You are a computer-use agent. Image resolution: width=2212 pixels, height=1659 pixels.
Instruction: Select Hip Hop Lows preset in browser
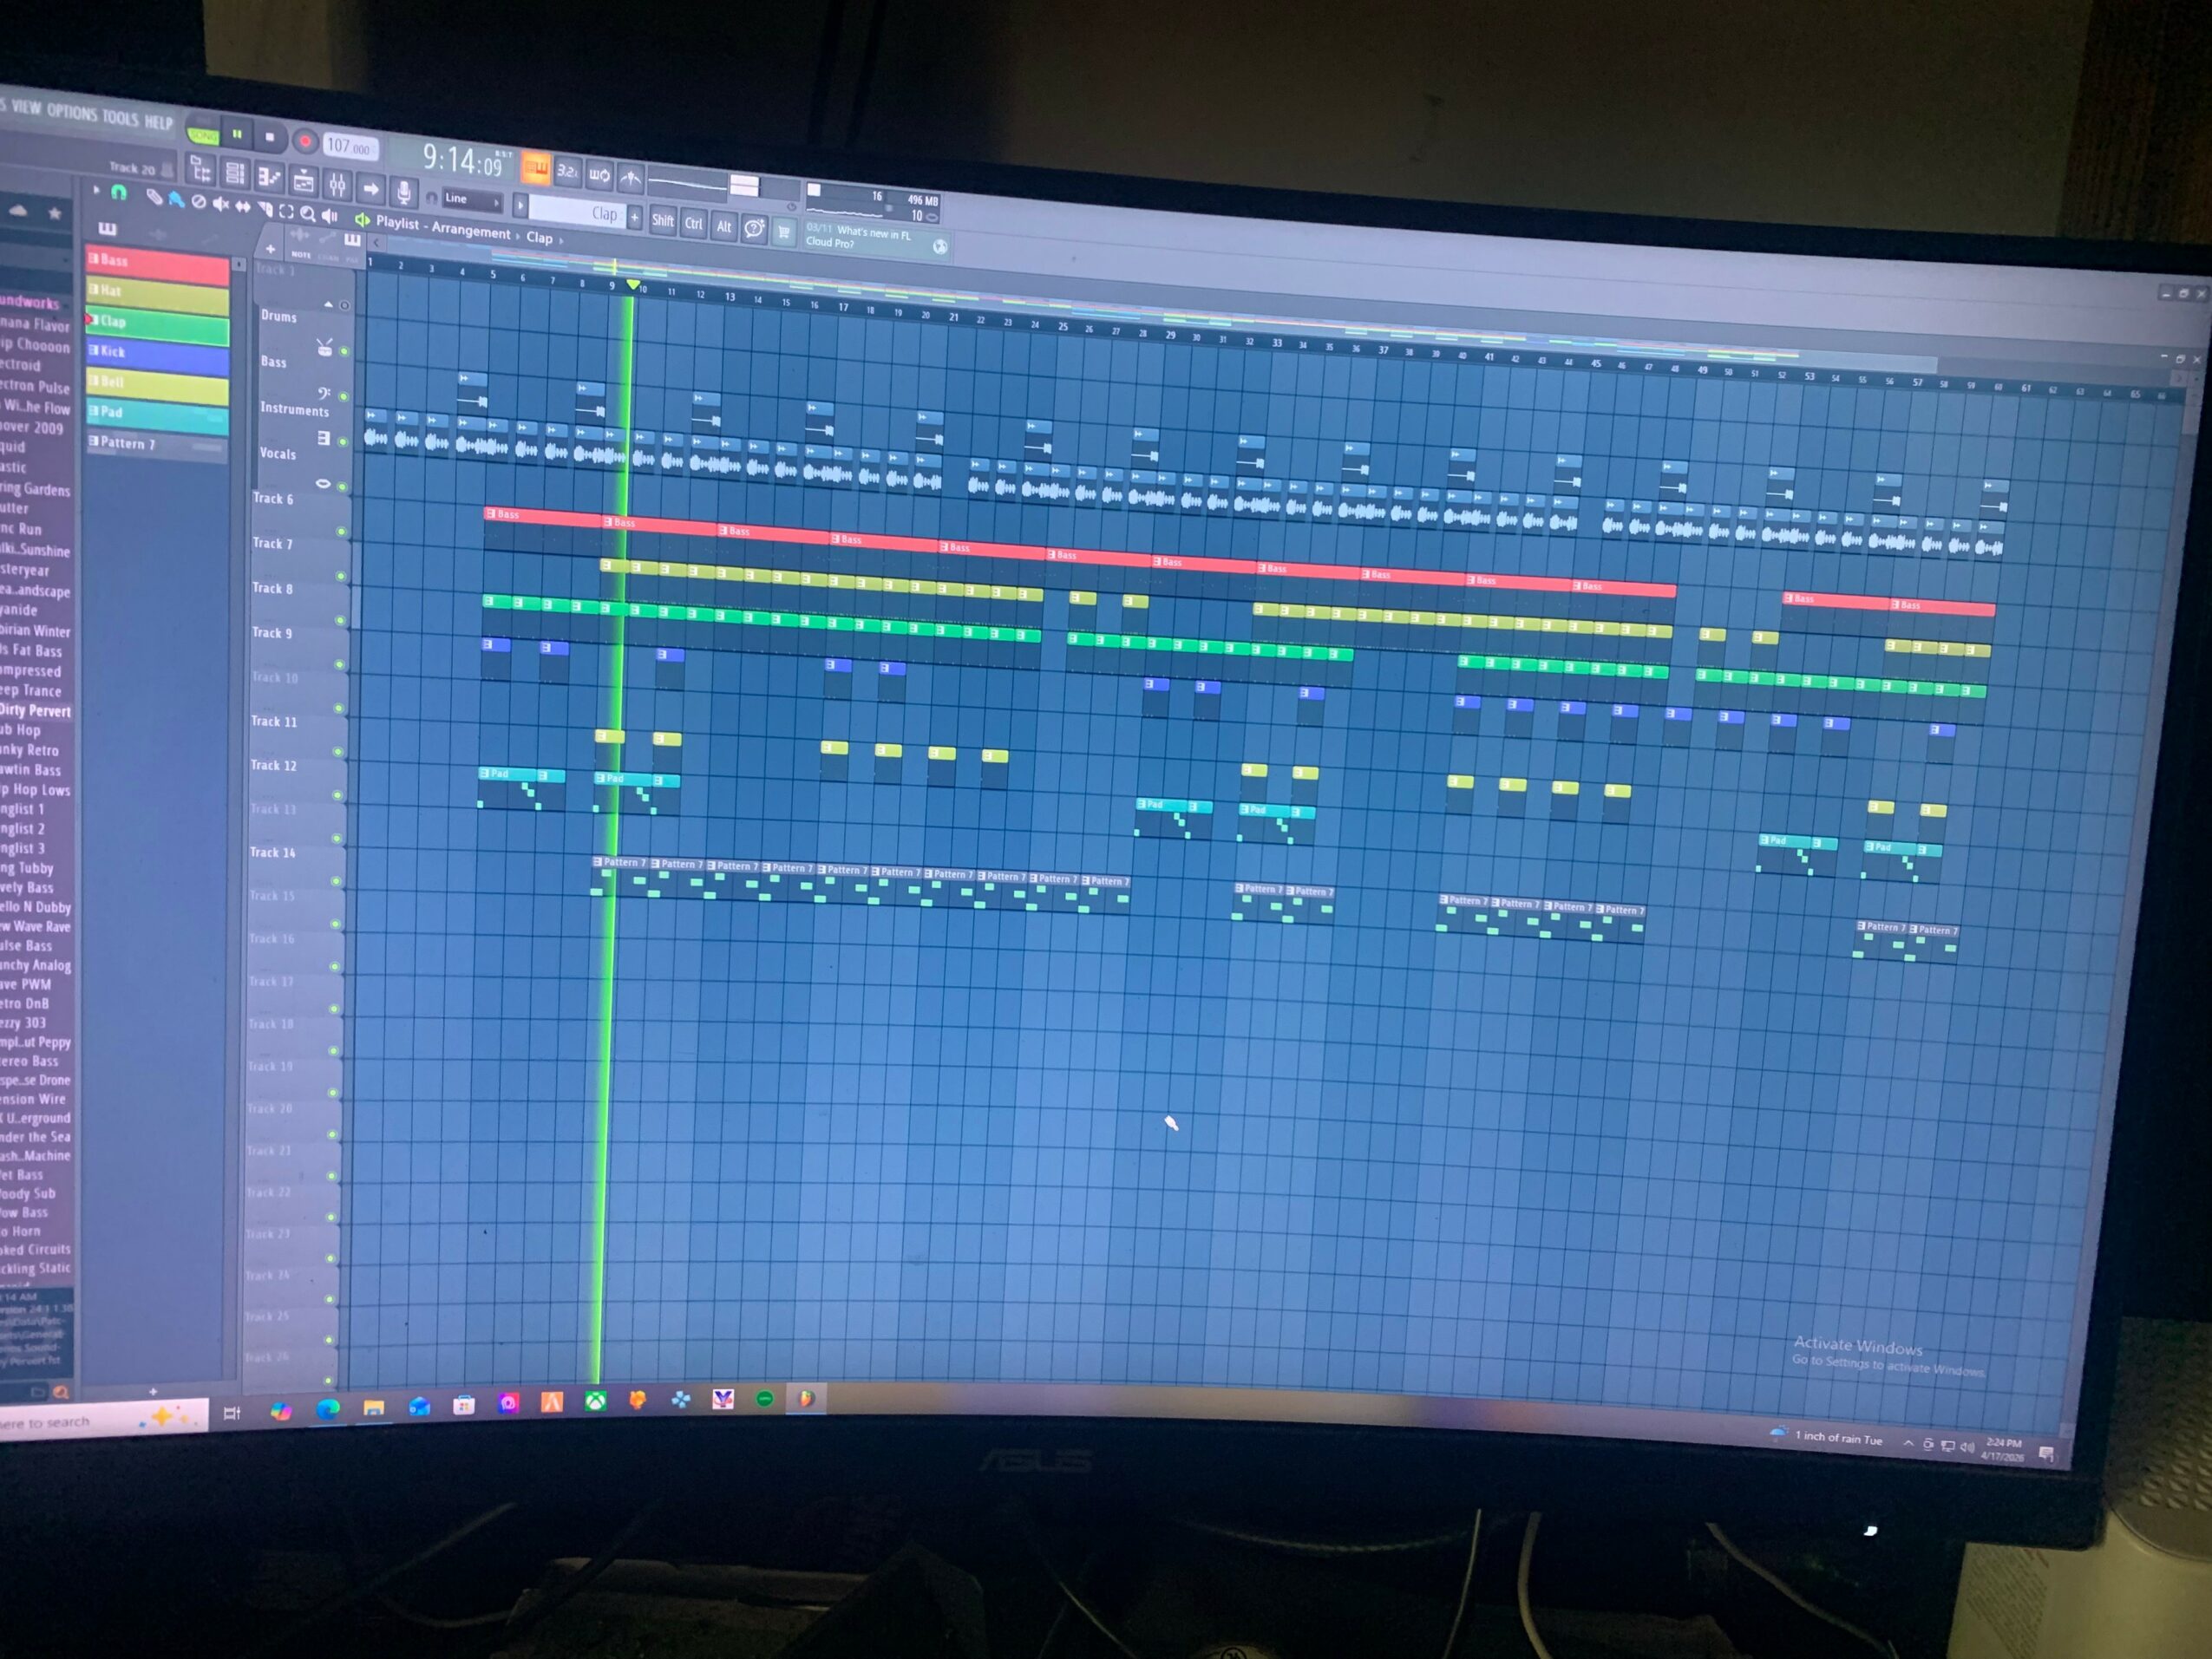pyautogui.click(x=36, y=790)
